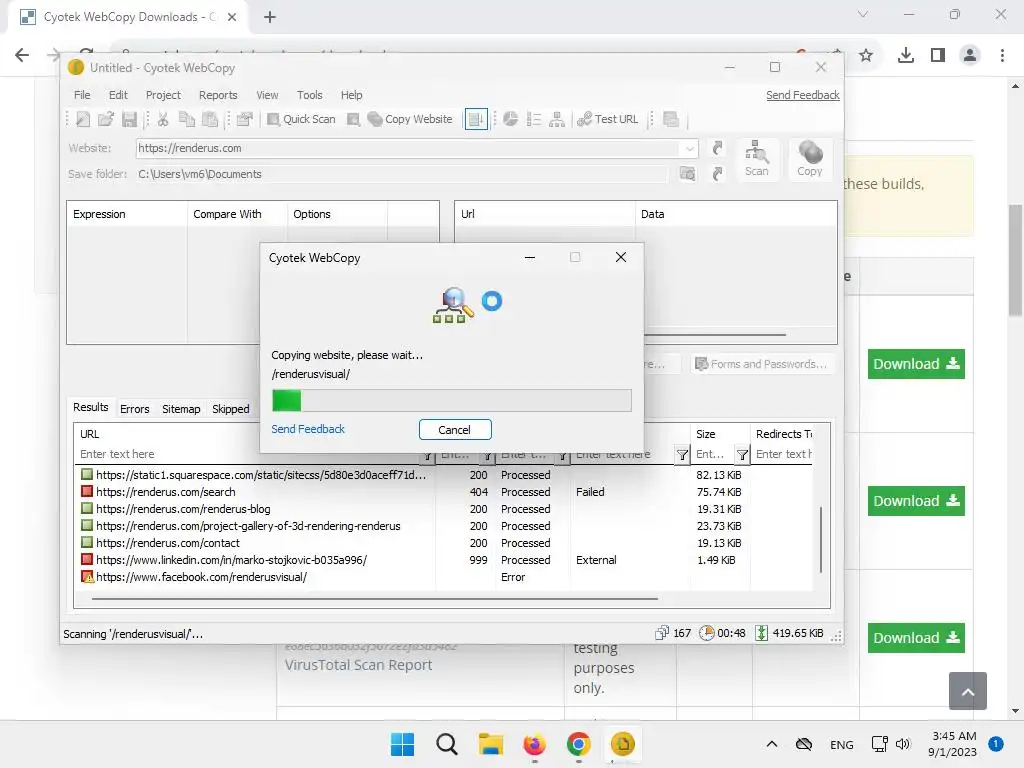
Task: Click Send Feedback link in progress dialog
Action: point(308,429)
